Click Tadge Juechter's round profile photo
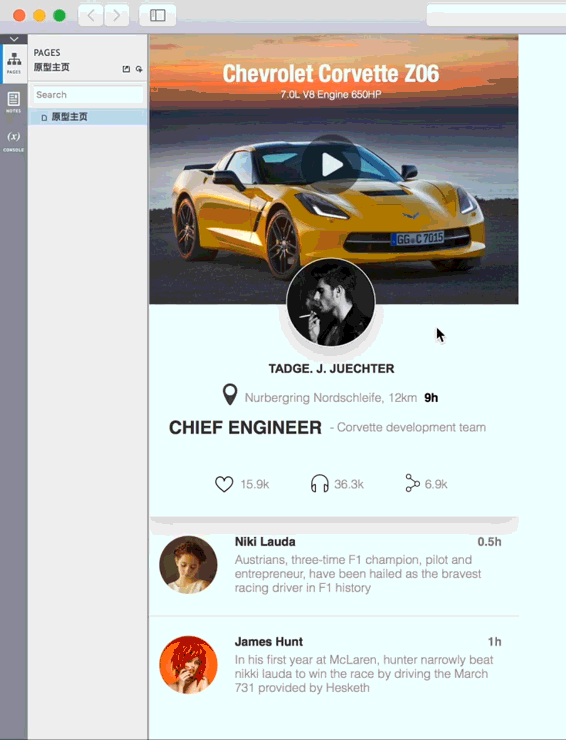The image size is (566, 740). coord(331,302)
